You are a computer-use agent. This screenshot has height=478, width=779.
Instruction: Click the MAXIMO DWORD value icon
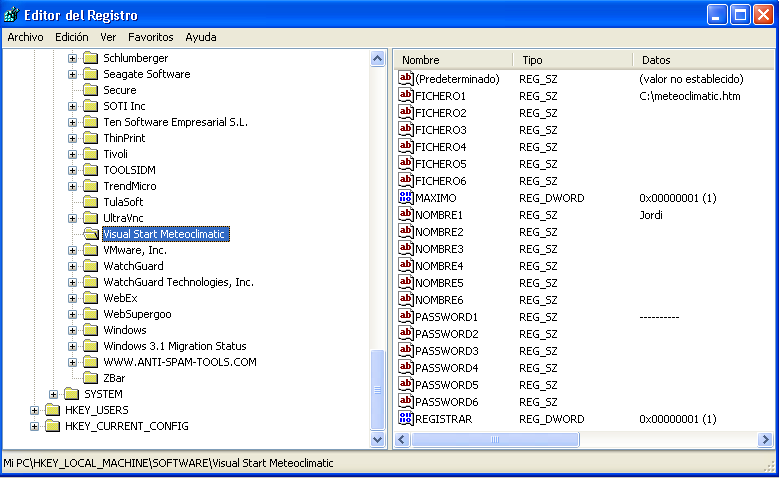click(406, 198)
